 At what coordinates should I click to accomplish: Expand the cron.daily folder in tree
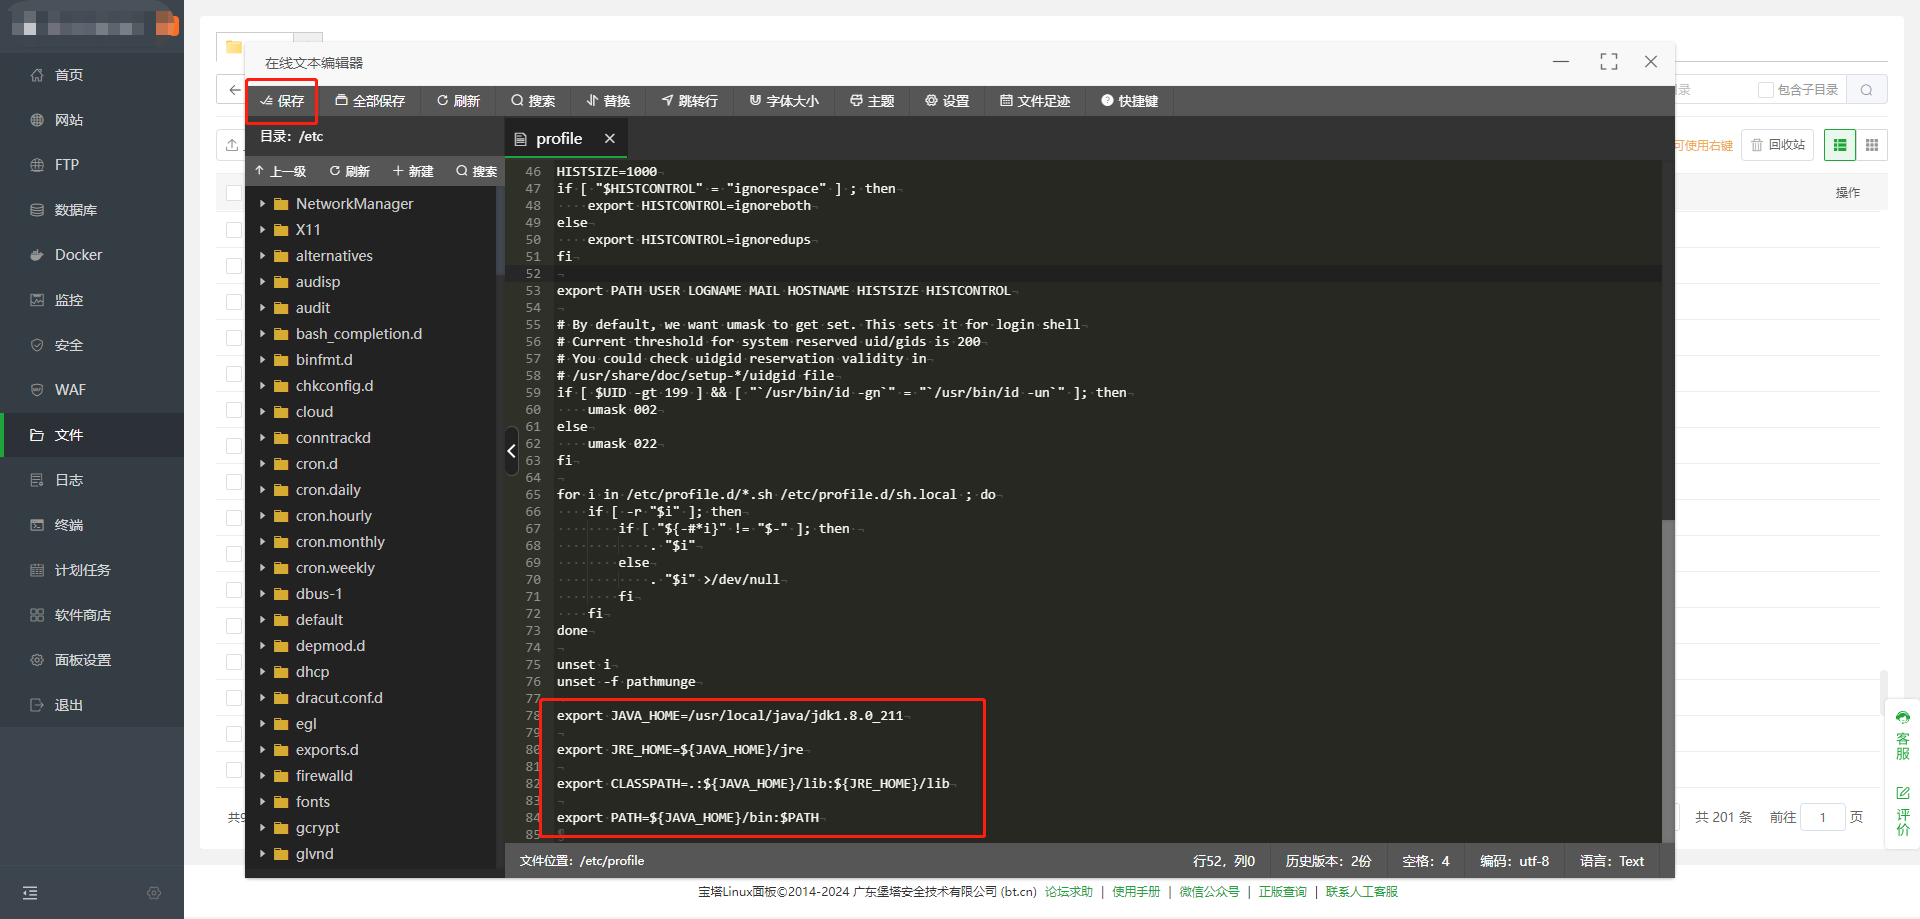point(263,490)
